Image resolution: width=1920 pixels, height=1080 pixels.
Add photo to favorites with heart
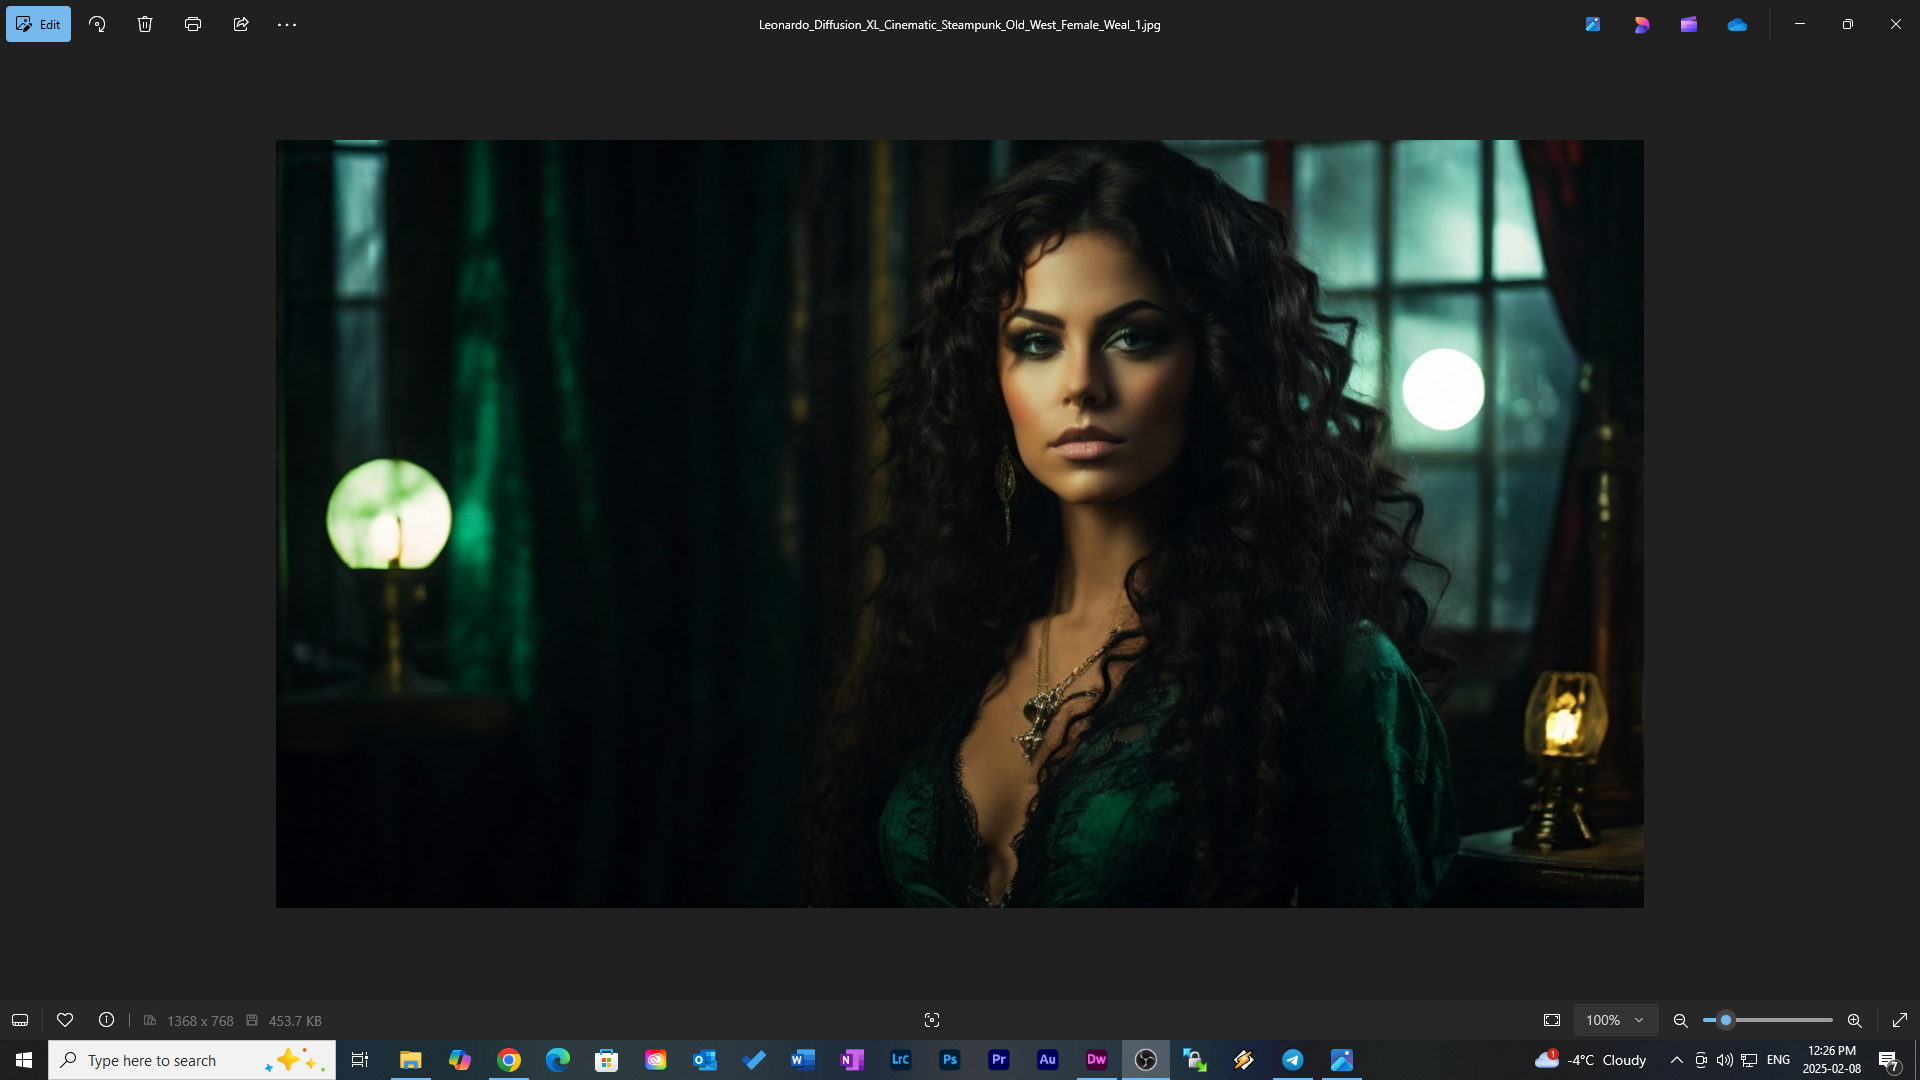coord(65,1020)
